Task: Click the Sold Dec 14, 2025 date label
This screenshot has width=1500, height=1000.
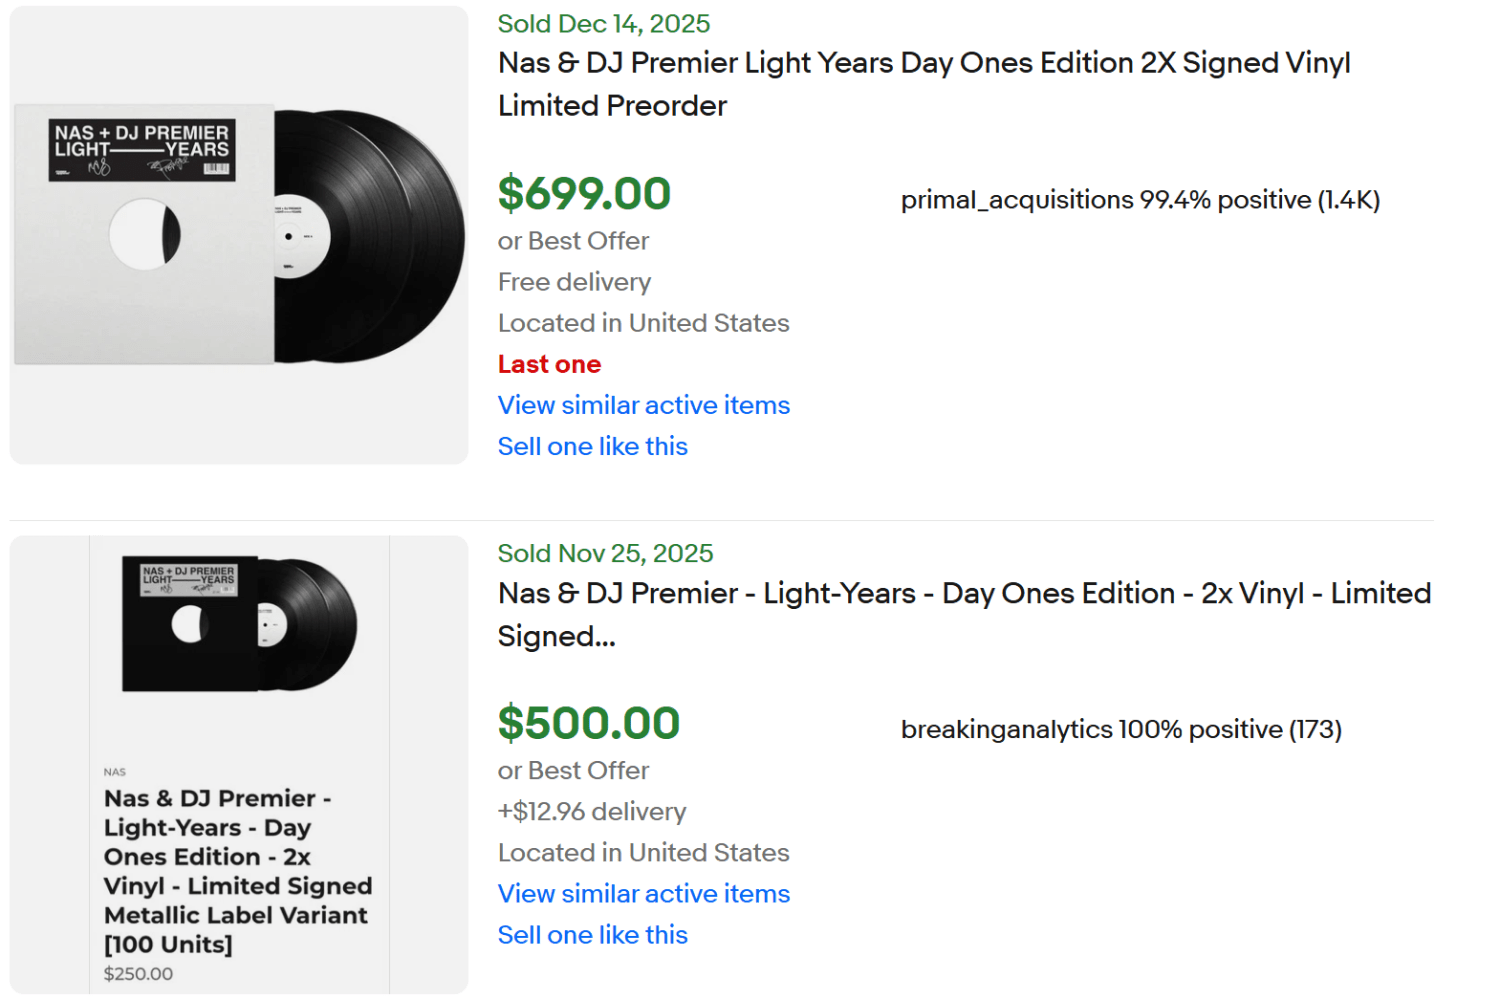Action: coord(604,23)
